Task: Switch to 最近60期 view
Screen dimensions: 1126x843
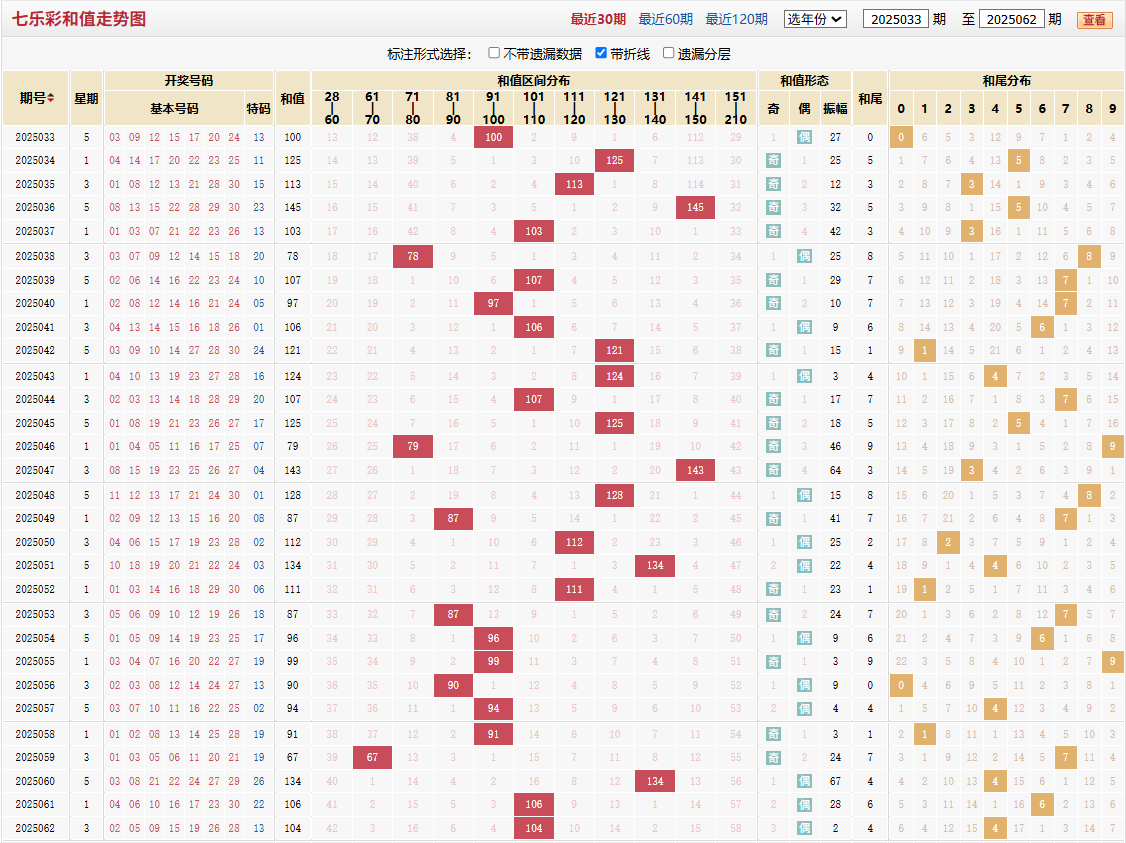Action: coord(666,19)
